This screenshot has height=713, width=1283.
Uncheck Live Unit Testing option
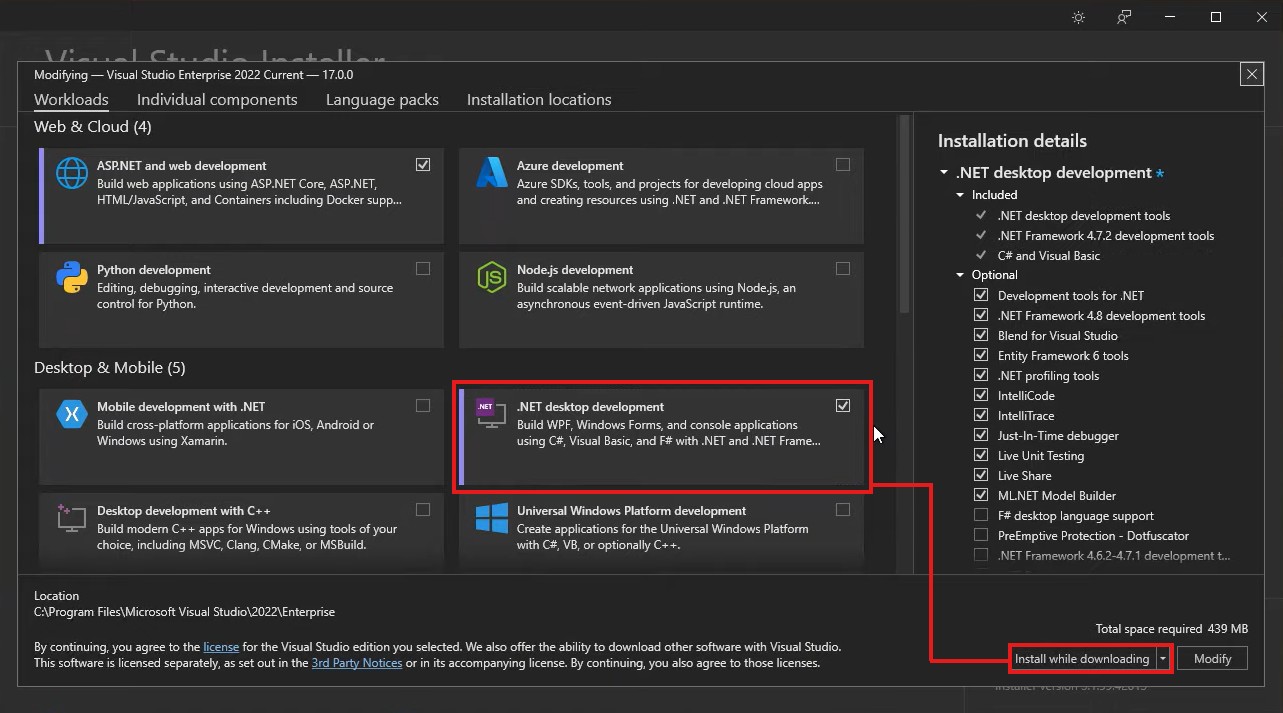click(x=981, y=455)
